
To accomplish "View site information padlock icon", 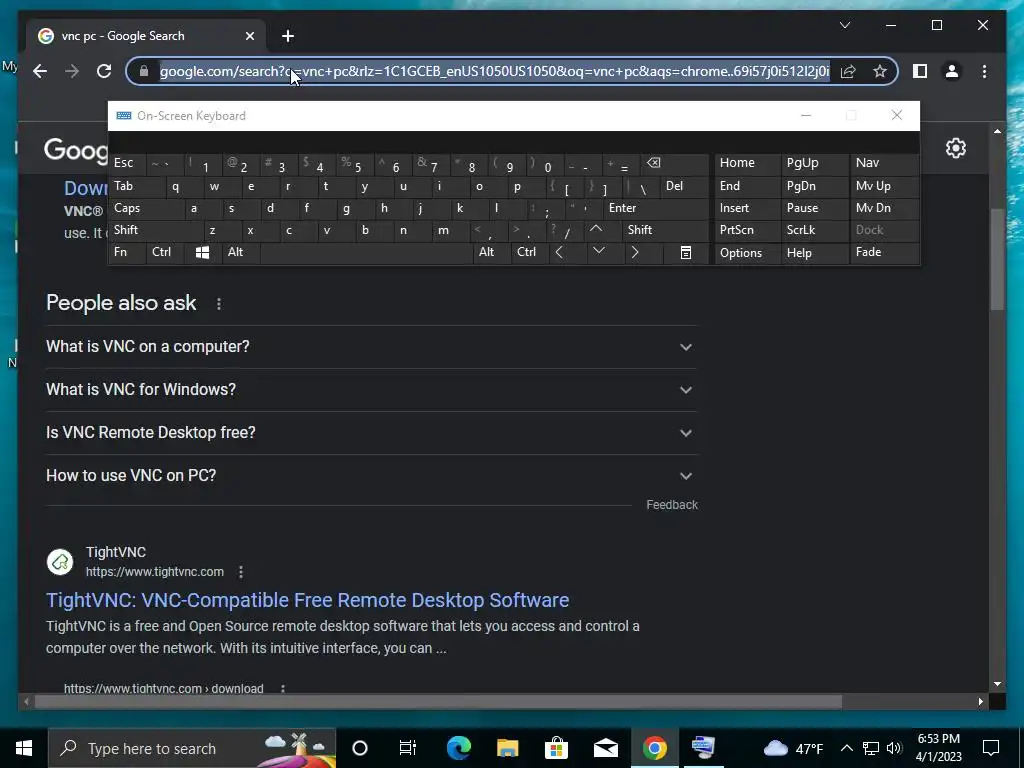I will (144, 71).
